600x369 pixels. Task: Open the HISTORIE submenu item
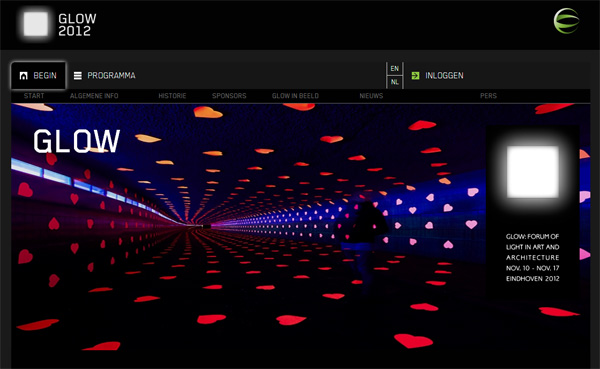[x=172, y=96]
